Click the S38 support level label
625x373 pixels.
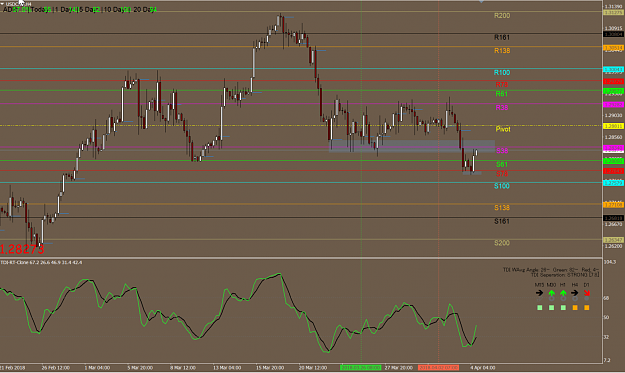[x=502, y=151]
